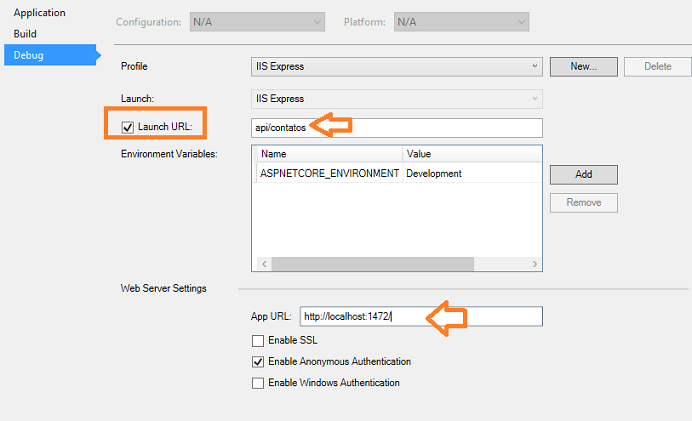This screenshot has width=692, height=421.
Task: Select the Debug tab
Action: [50, 55]
